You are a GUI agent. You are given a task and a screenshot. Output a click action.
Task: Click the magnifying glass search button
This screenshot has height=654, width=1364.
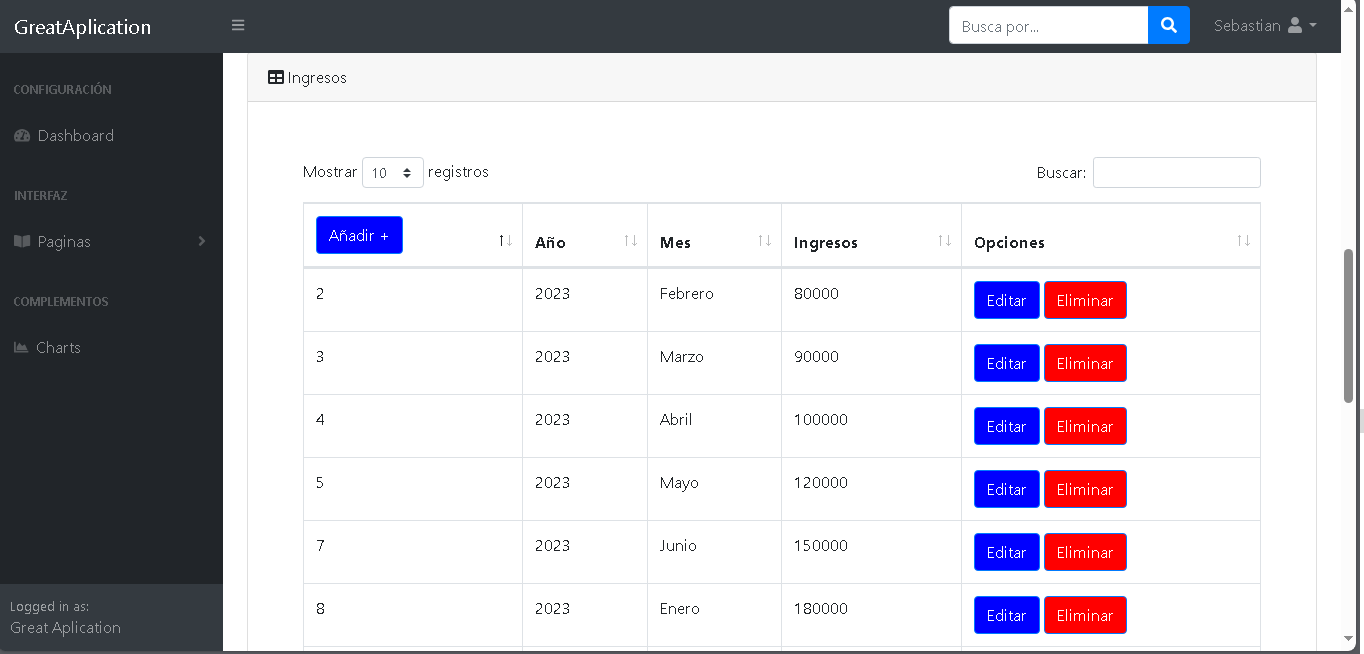click(x=1168, y=26)
